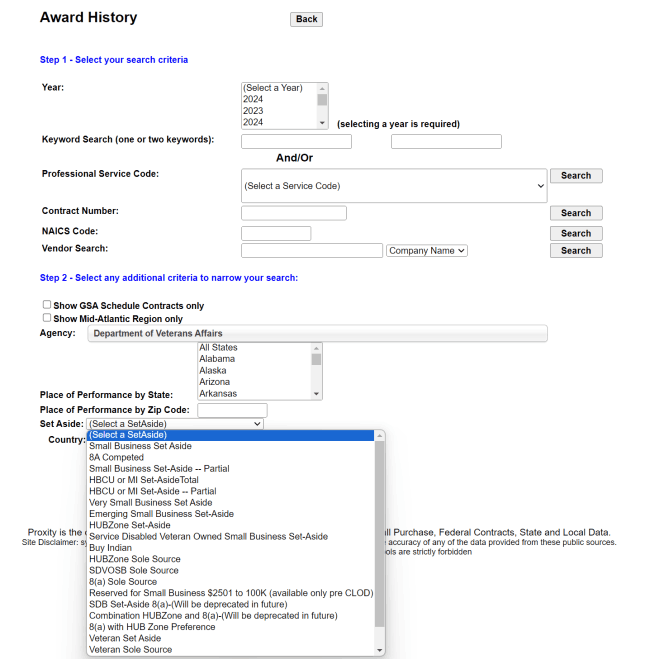659x659 pixels.
Task: Choose 8A Competed option
Action: point(230,457)
